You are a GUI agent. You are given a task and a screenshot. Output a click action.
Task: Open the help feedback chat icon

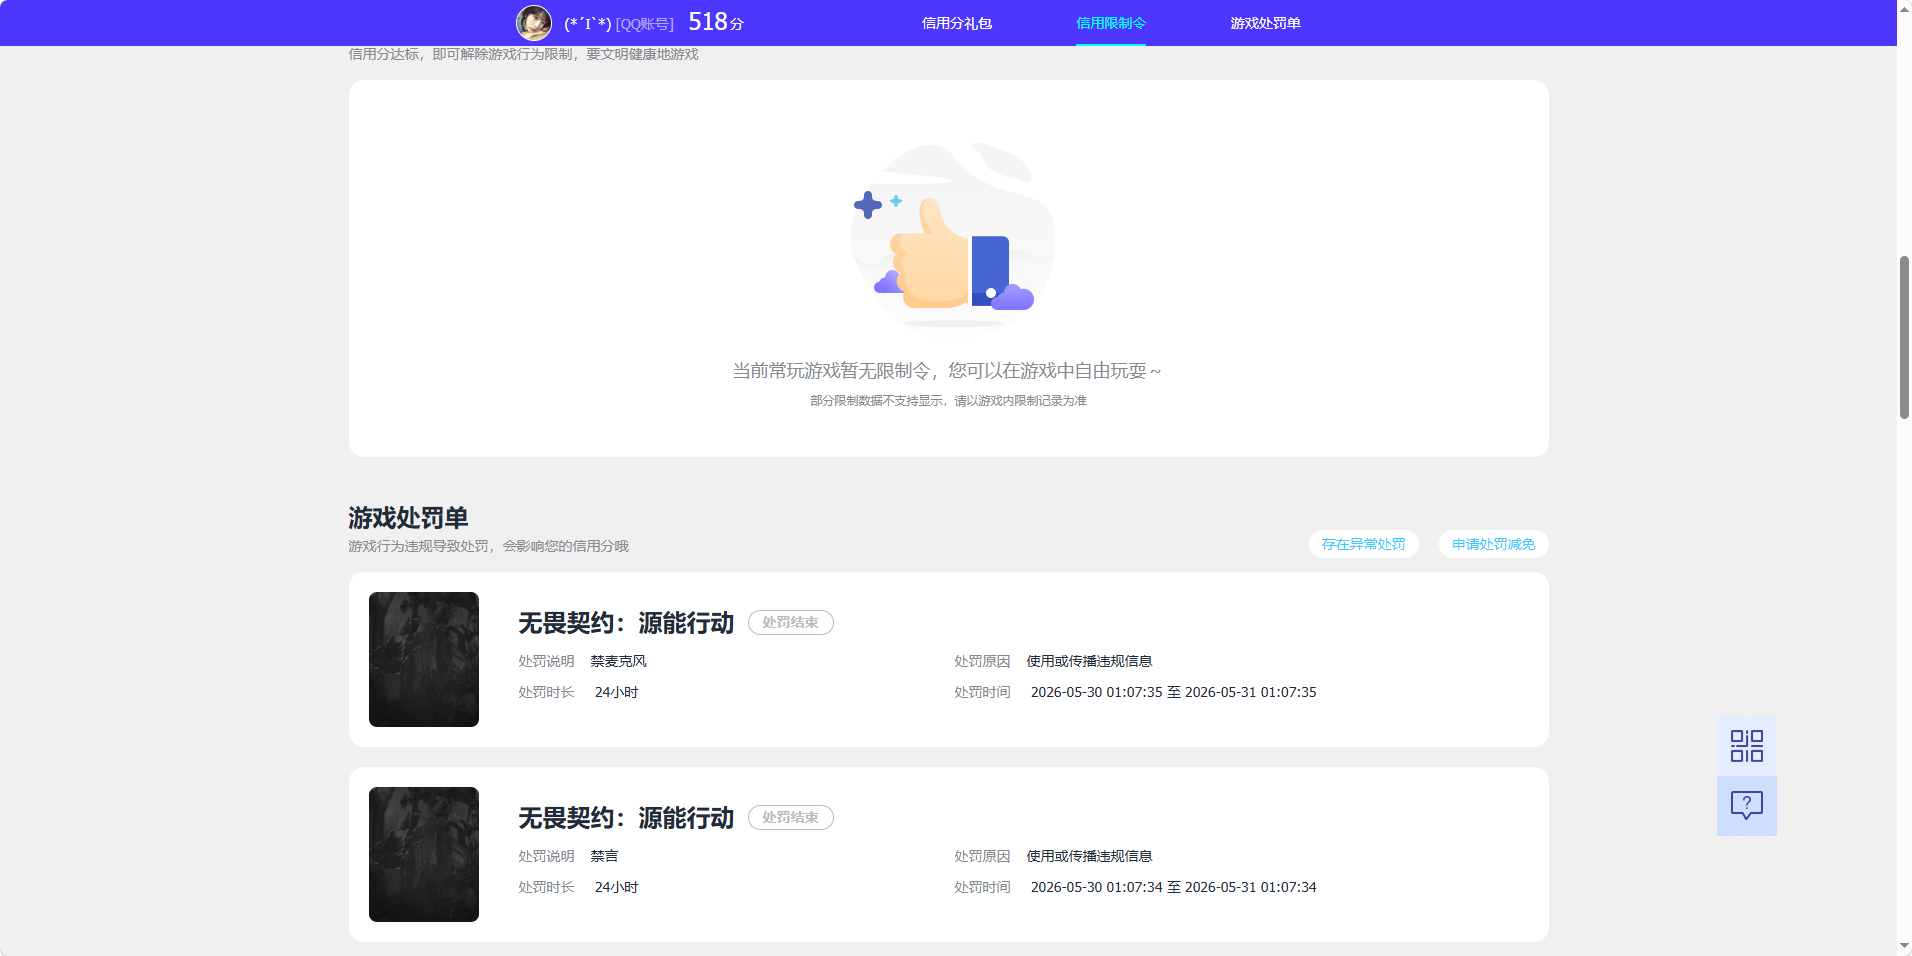tap(1746, 806)
